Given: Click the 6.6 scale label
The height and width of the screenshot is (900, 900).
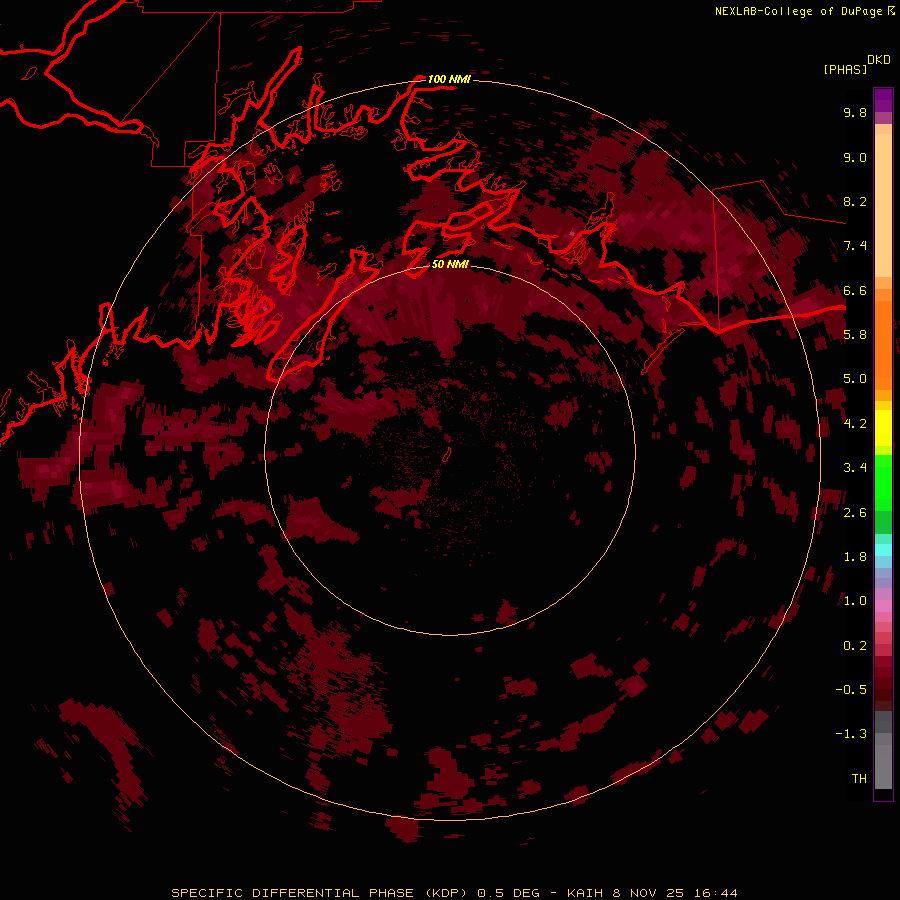Looking at the screenshot, I should [855, 290].
